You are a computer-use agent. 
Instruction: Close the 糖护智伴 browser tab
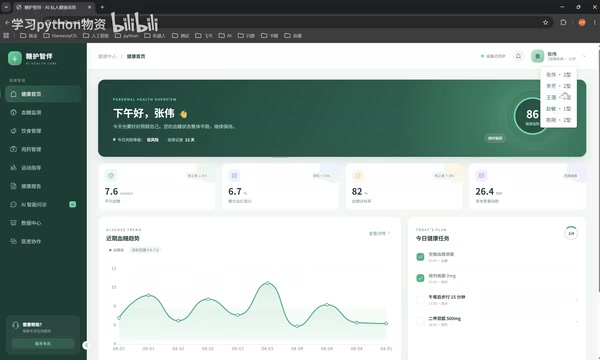click(90, 7)
